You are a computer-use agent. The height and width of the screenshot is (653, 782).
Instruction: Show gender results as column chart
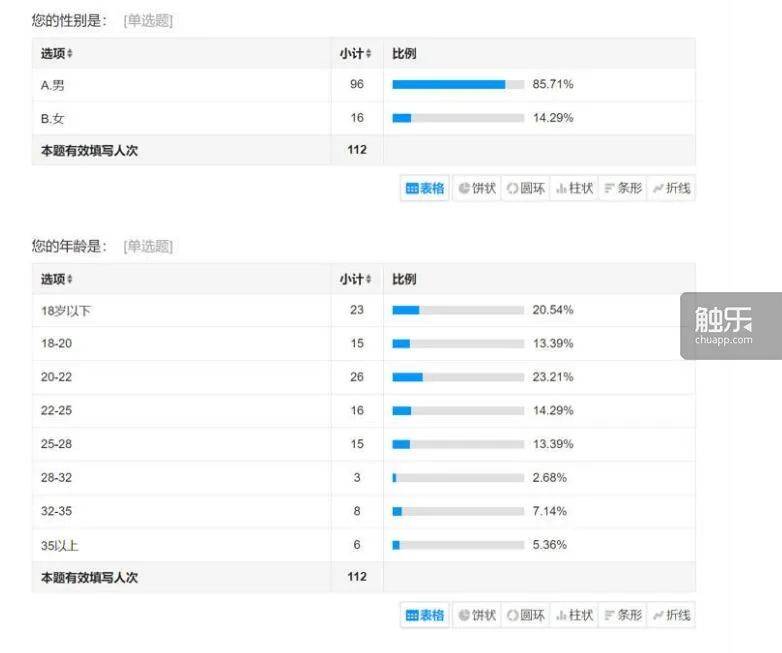[574, 188]
